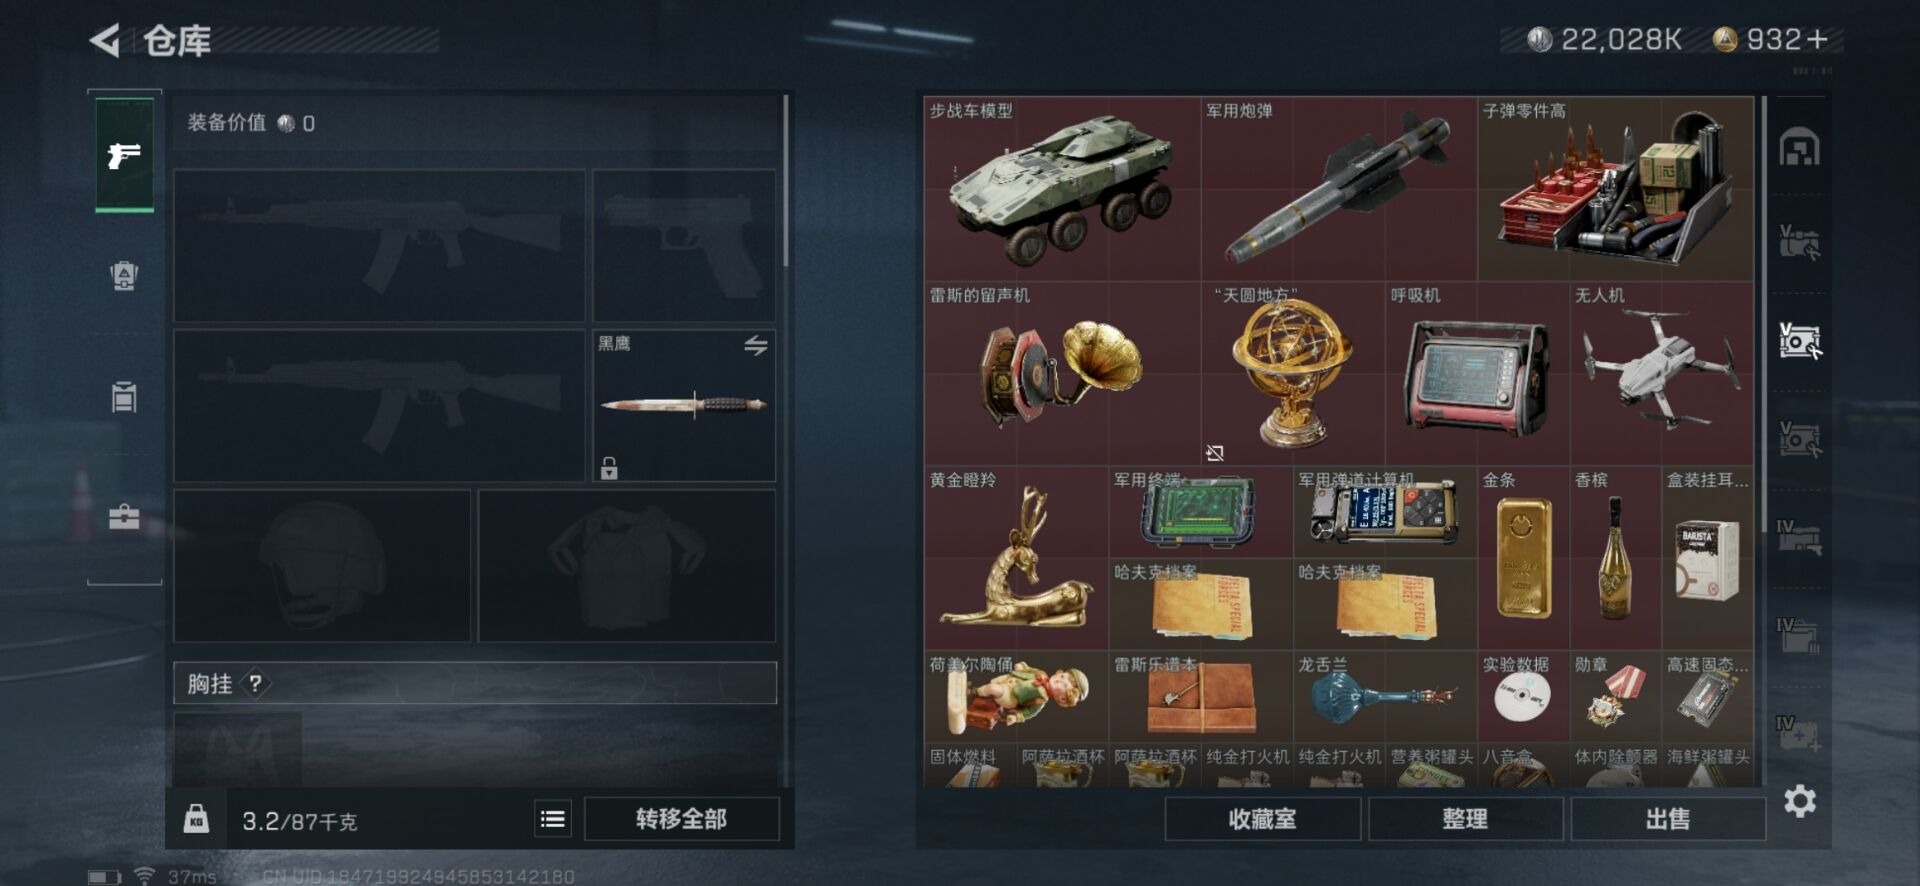Select the 步战车模型 armored vehicle item

tap(1062, 189)
